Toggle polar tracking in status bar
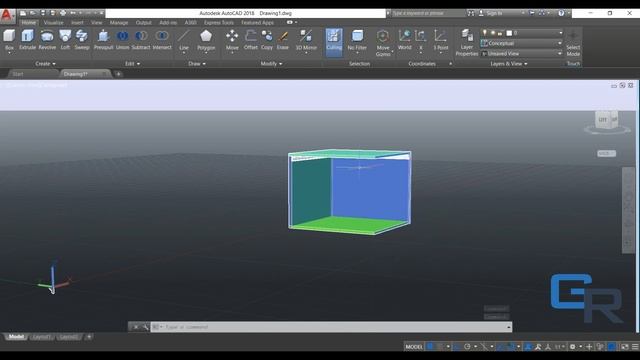The width and height of the screenshot is (640, 360). pos(468,347)
